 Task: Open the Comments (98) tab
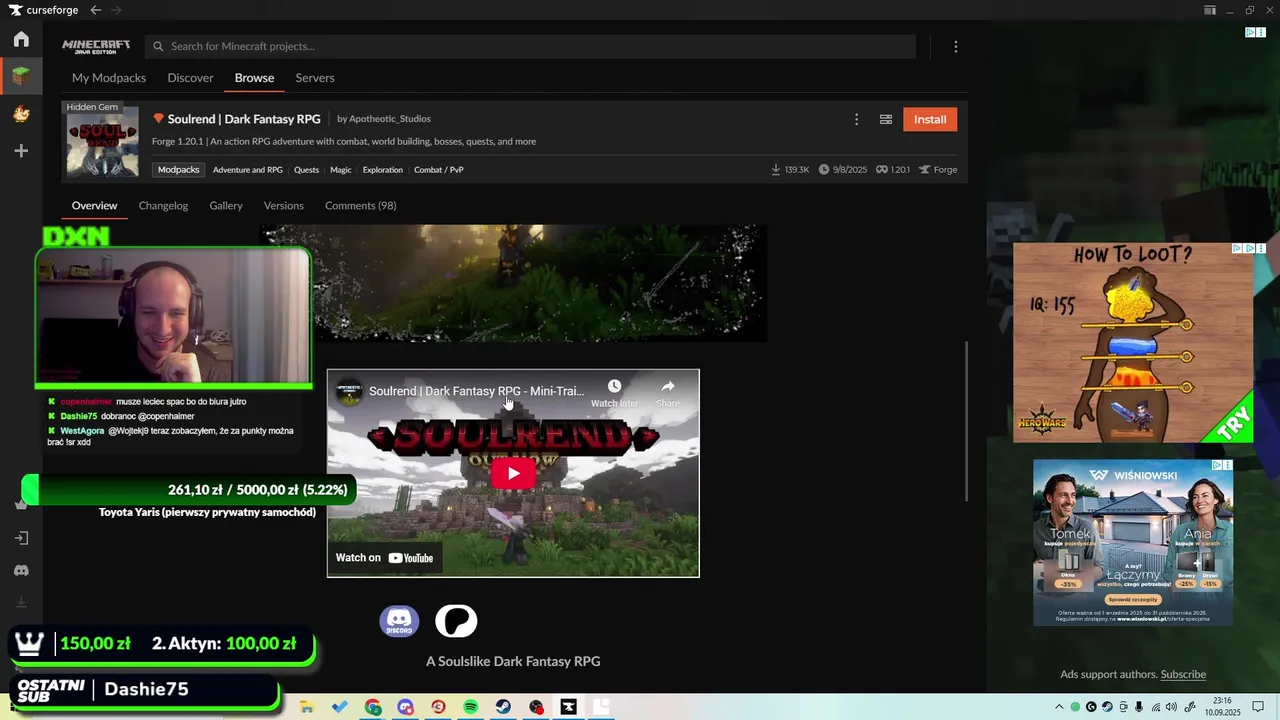click(x=360, y=206)
